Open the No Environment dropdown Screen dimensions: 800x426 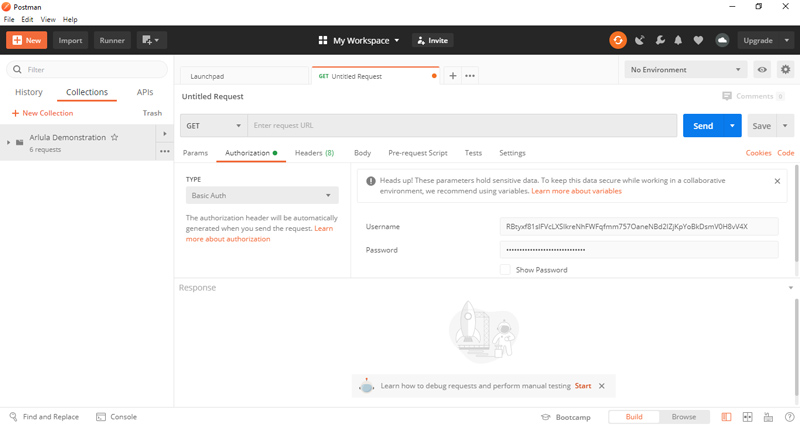point(686,69)
